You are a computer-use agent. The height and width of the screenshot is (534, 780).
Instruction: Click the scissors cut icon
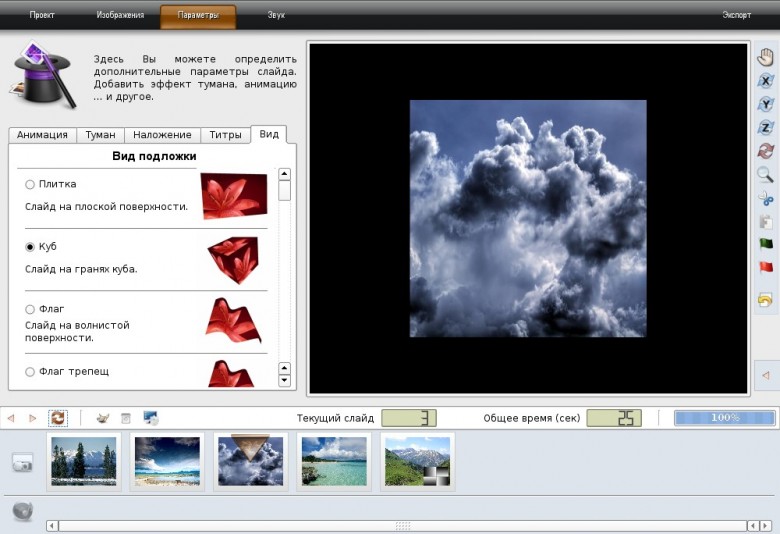(x=766, y=198)
